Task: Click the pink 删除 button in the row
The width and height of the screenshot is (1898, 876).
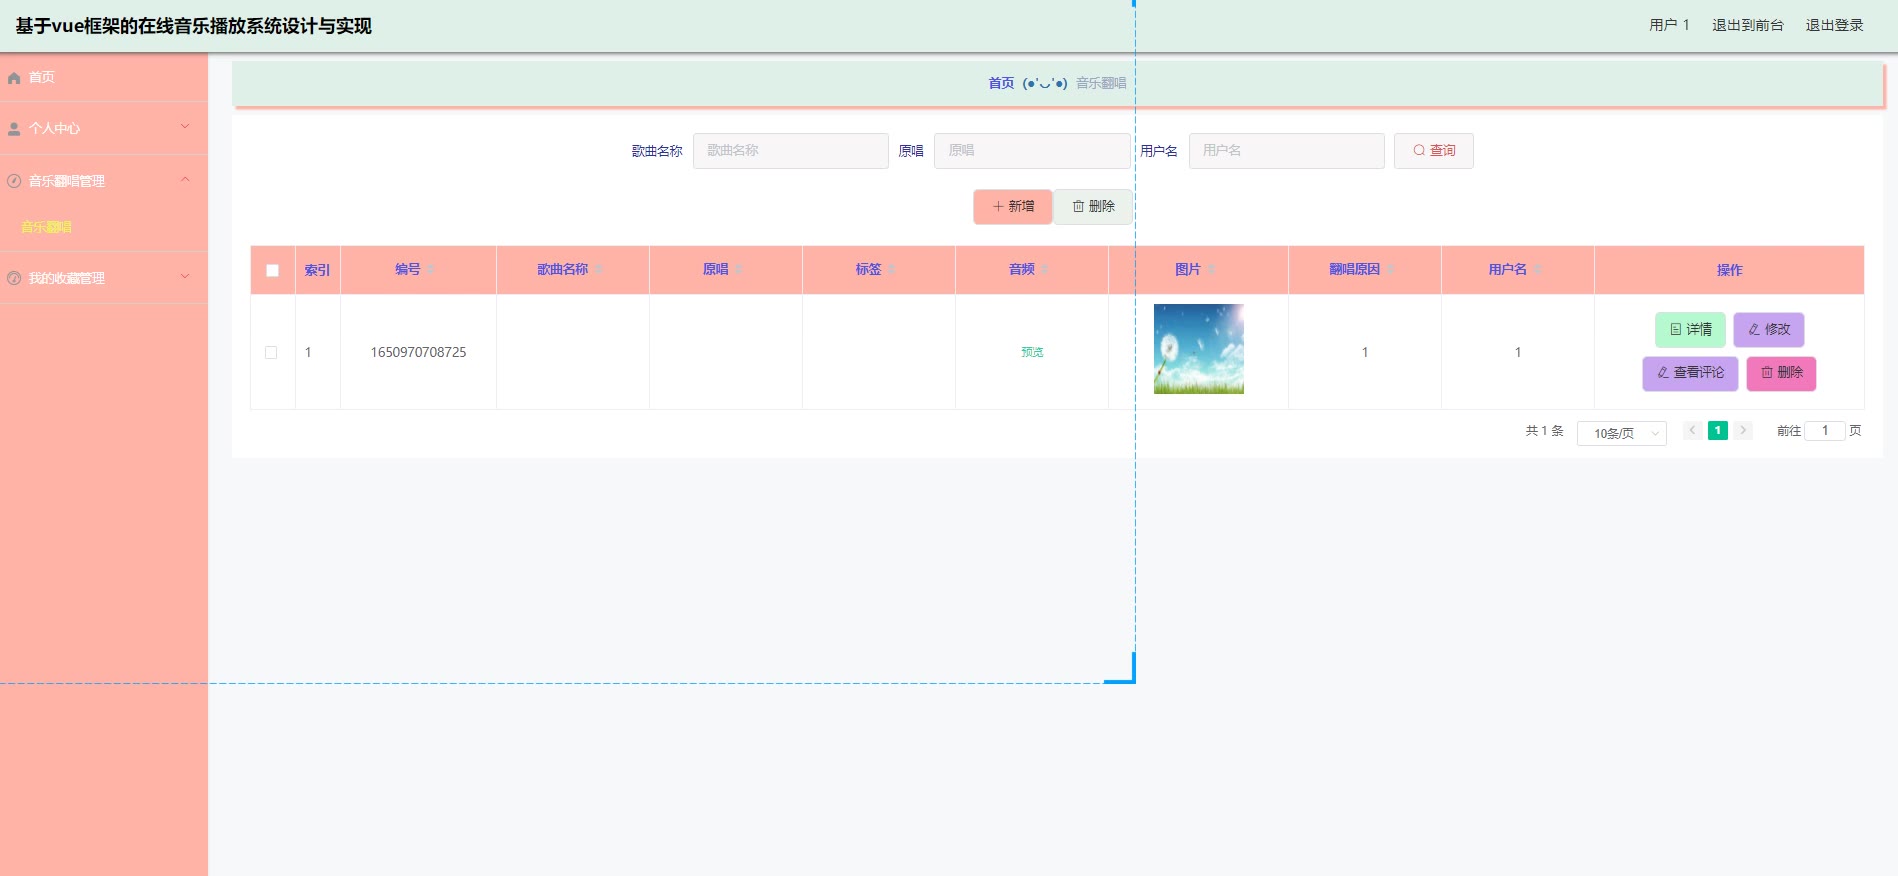Action: click(x=1782, y=373)
